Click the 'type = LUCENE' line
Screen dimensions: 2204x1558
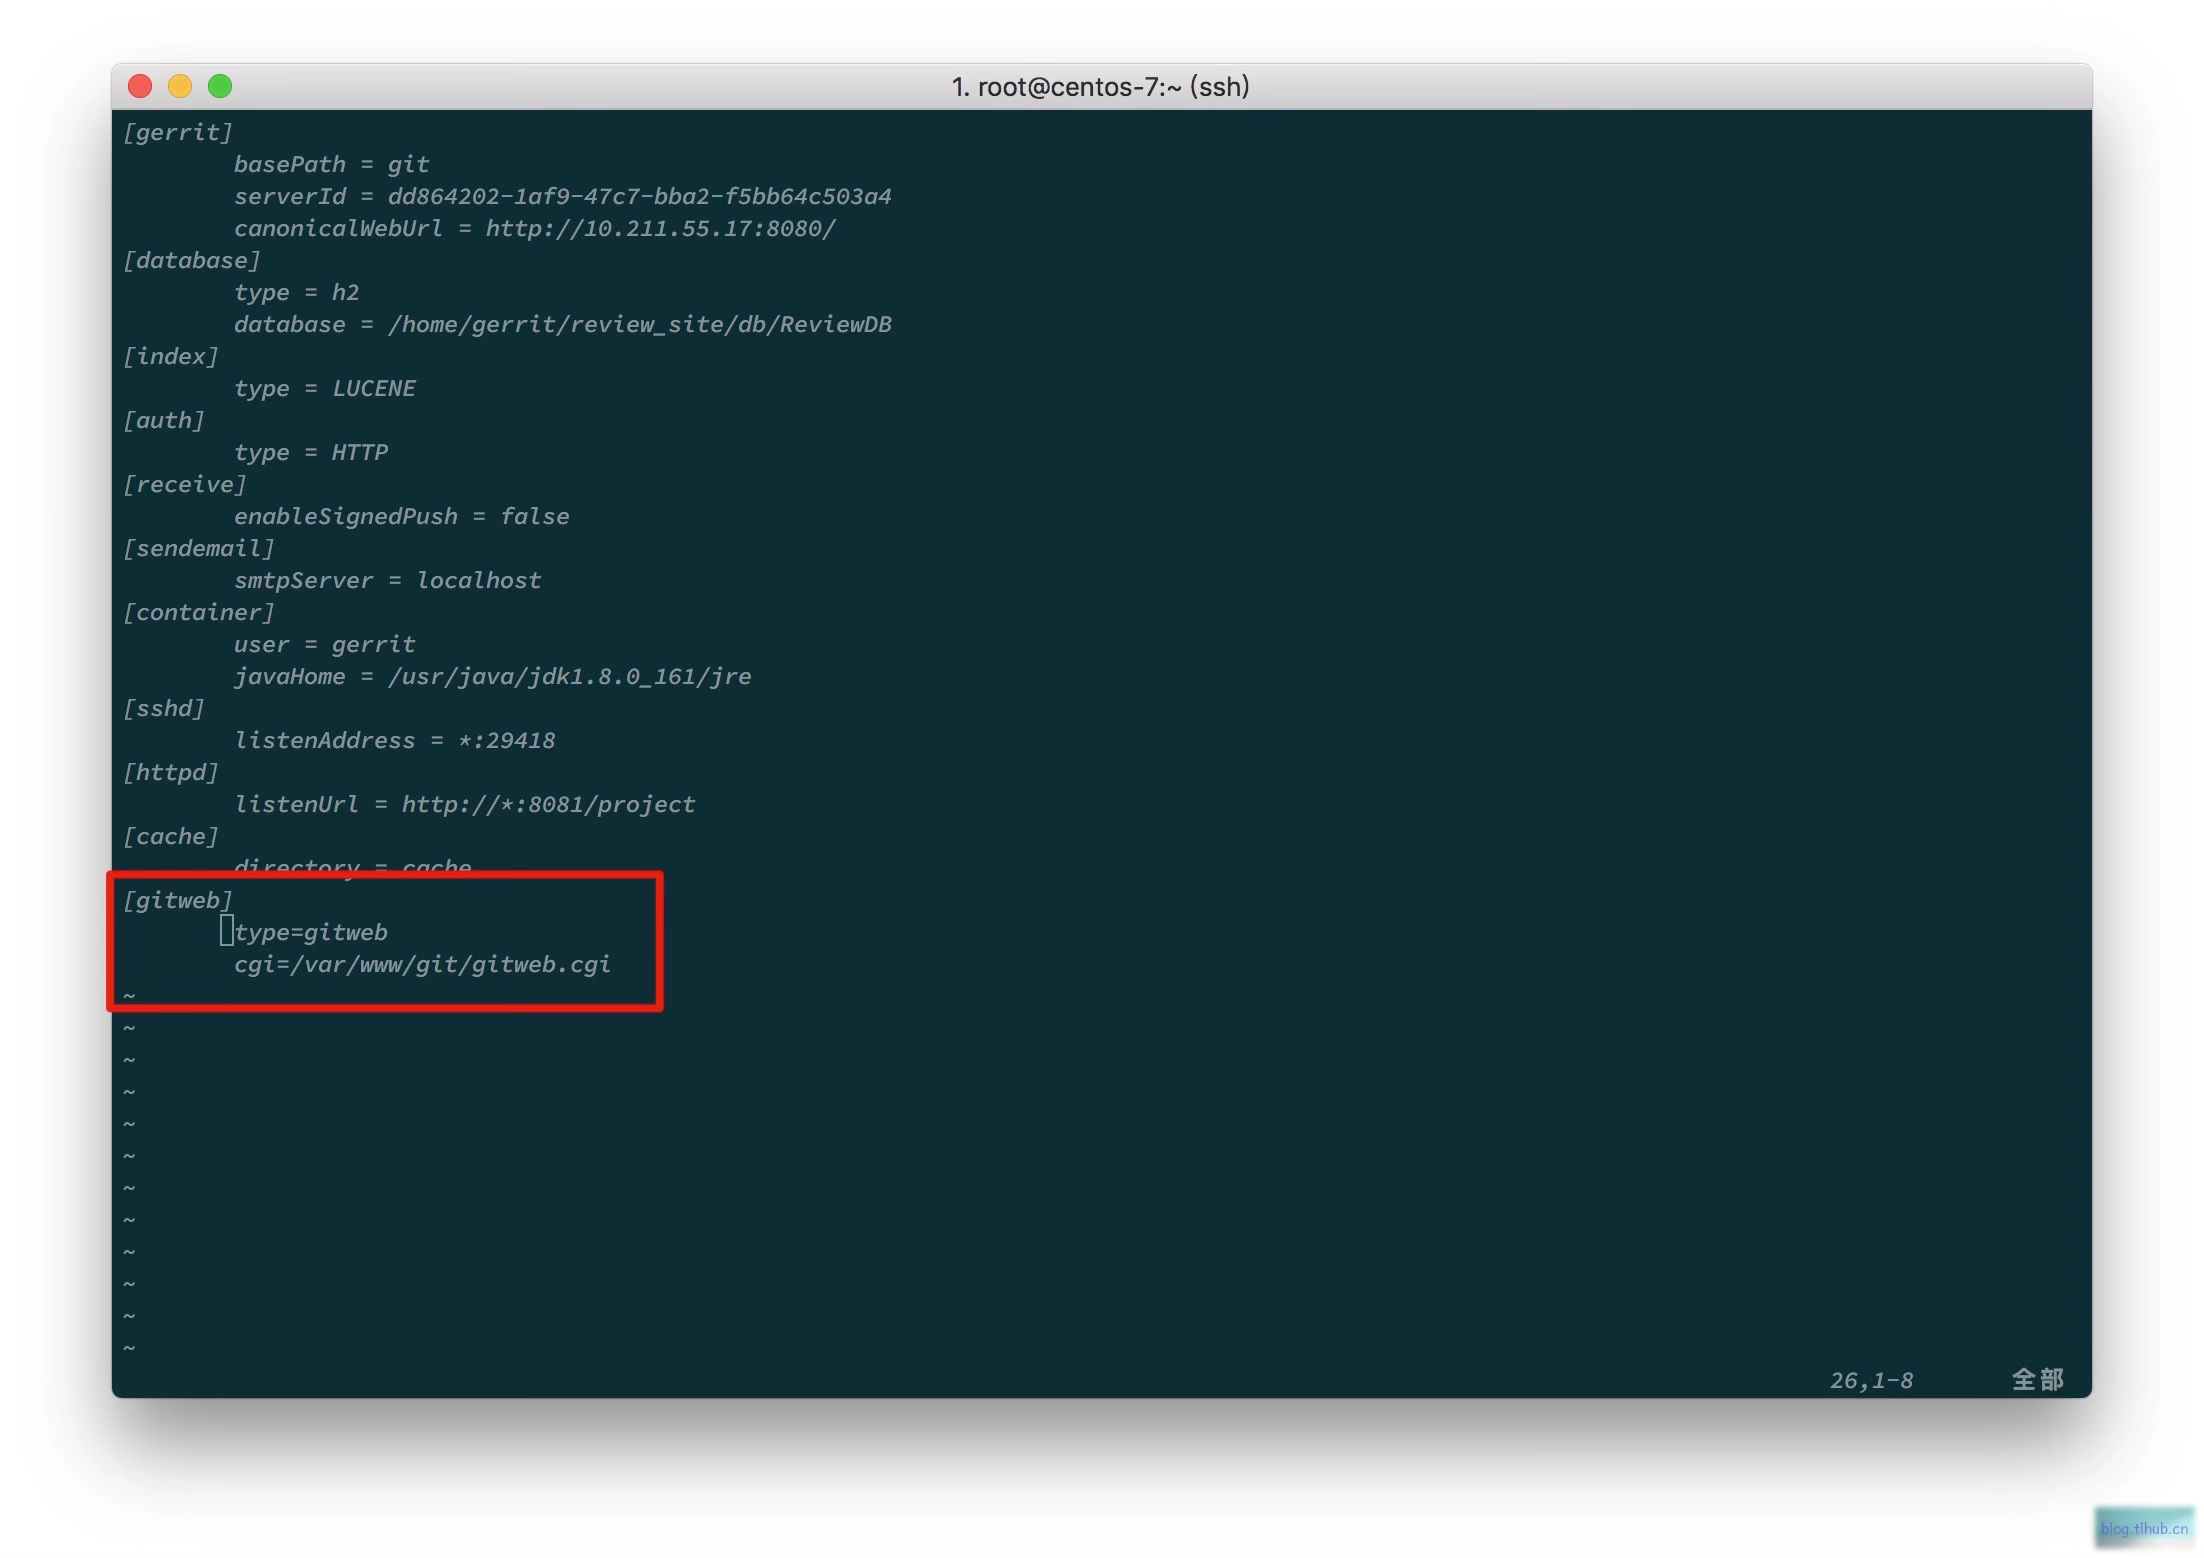pos(325,389)
